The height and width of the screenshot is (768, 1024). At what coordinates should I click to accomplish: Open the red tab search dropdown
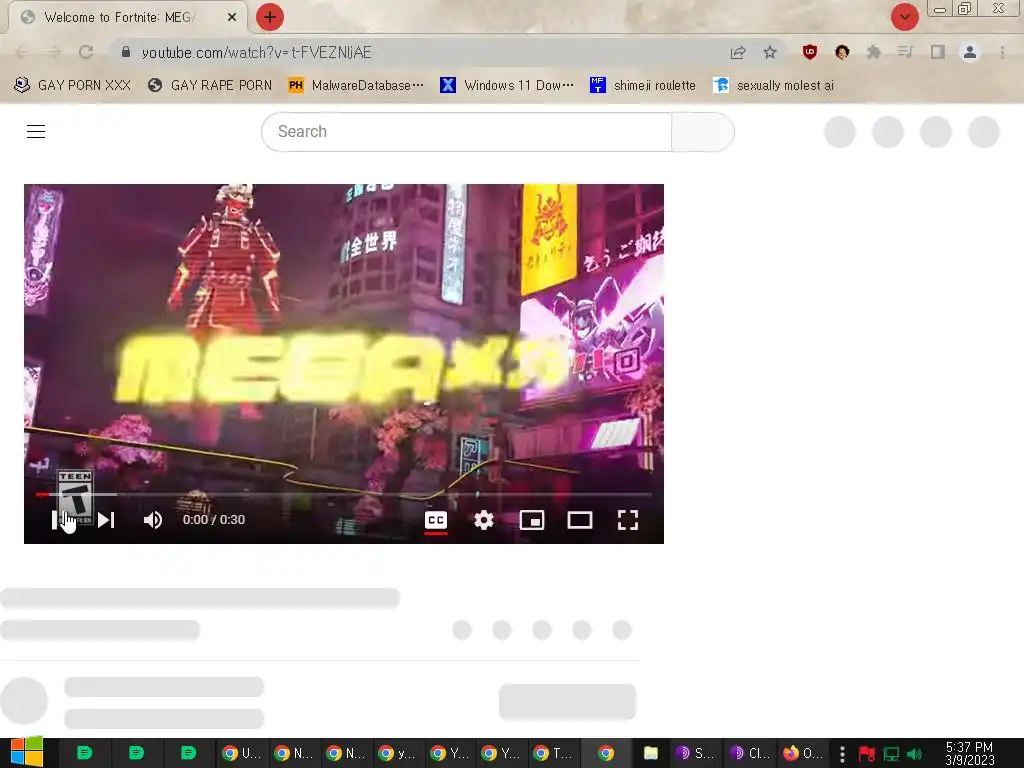[904, 17]
